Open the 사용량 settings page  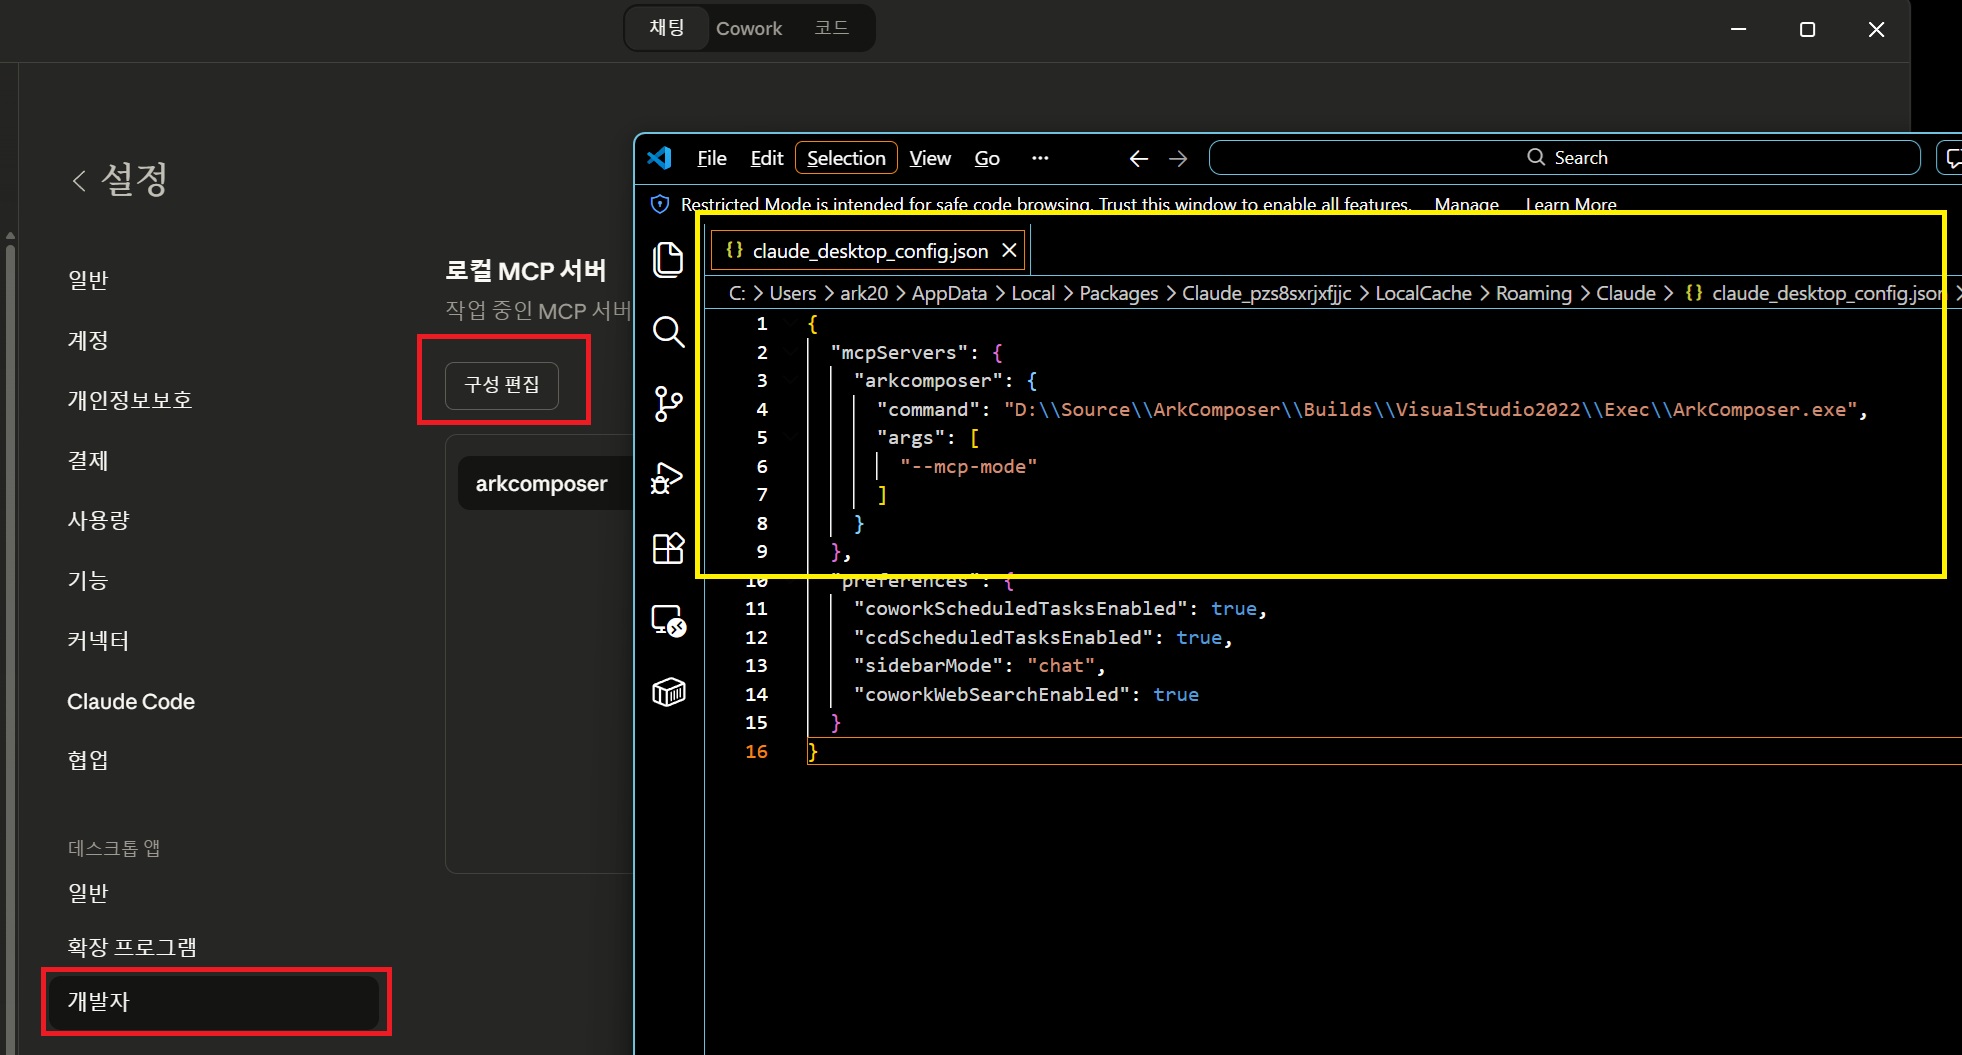(x=98, y=520)
